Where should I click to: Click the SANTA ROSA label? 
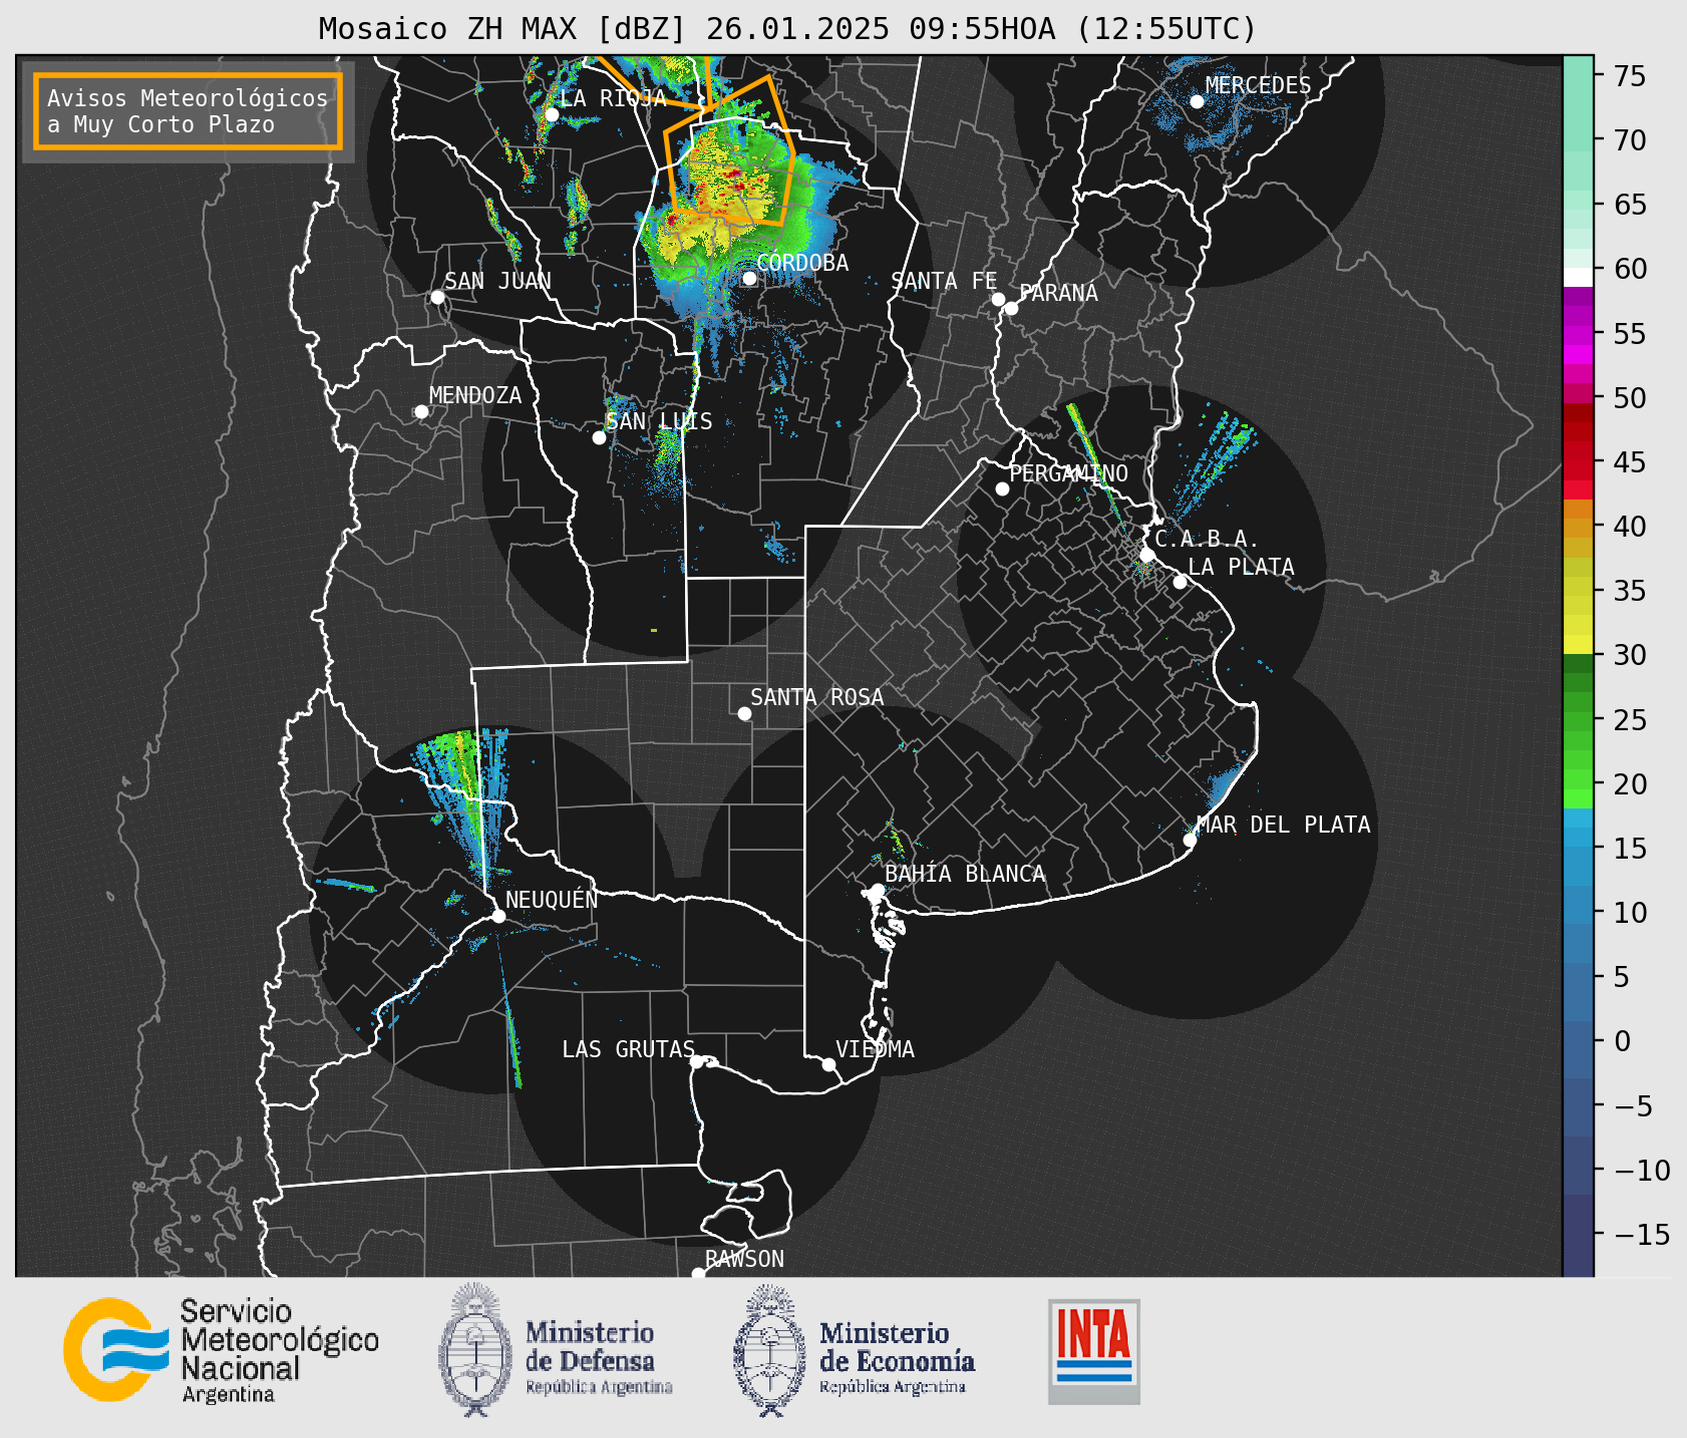point(817,697)
